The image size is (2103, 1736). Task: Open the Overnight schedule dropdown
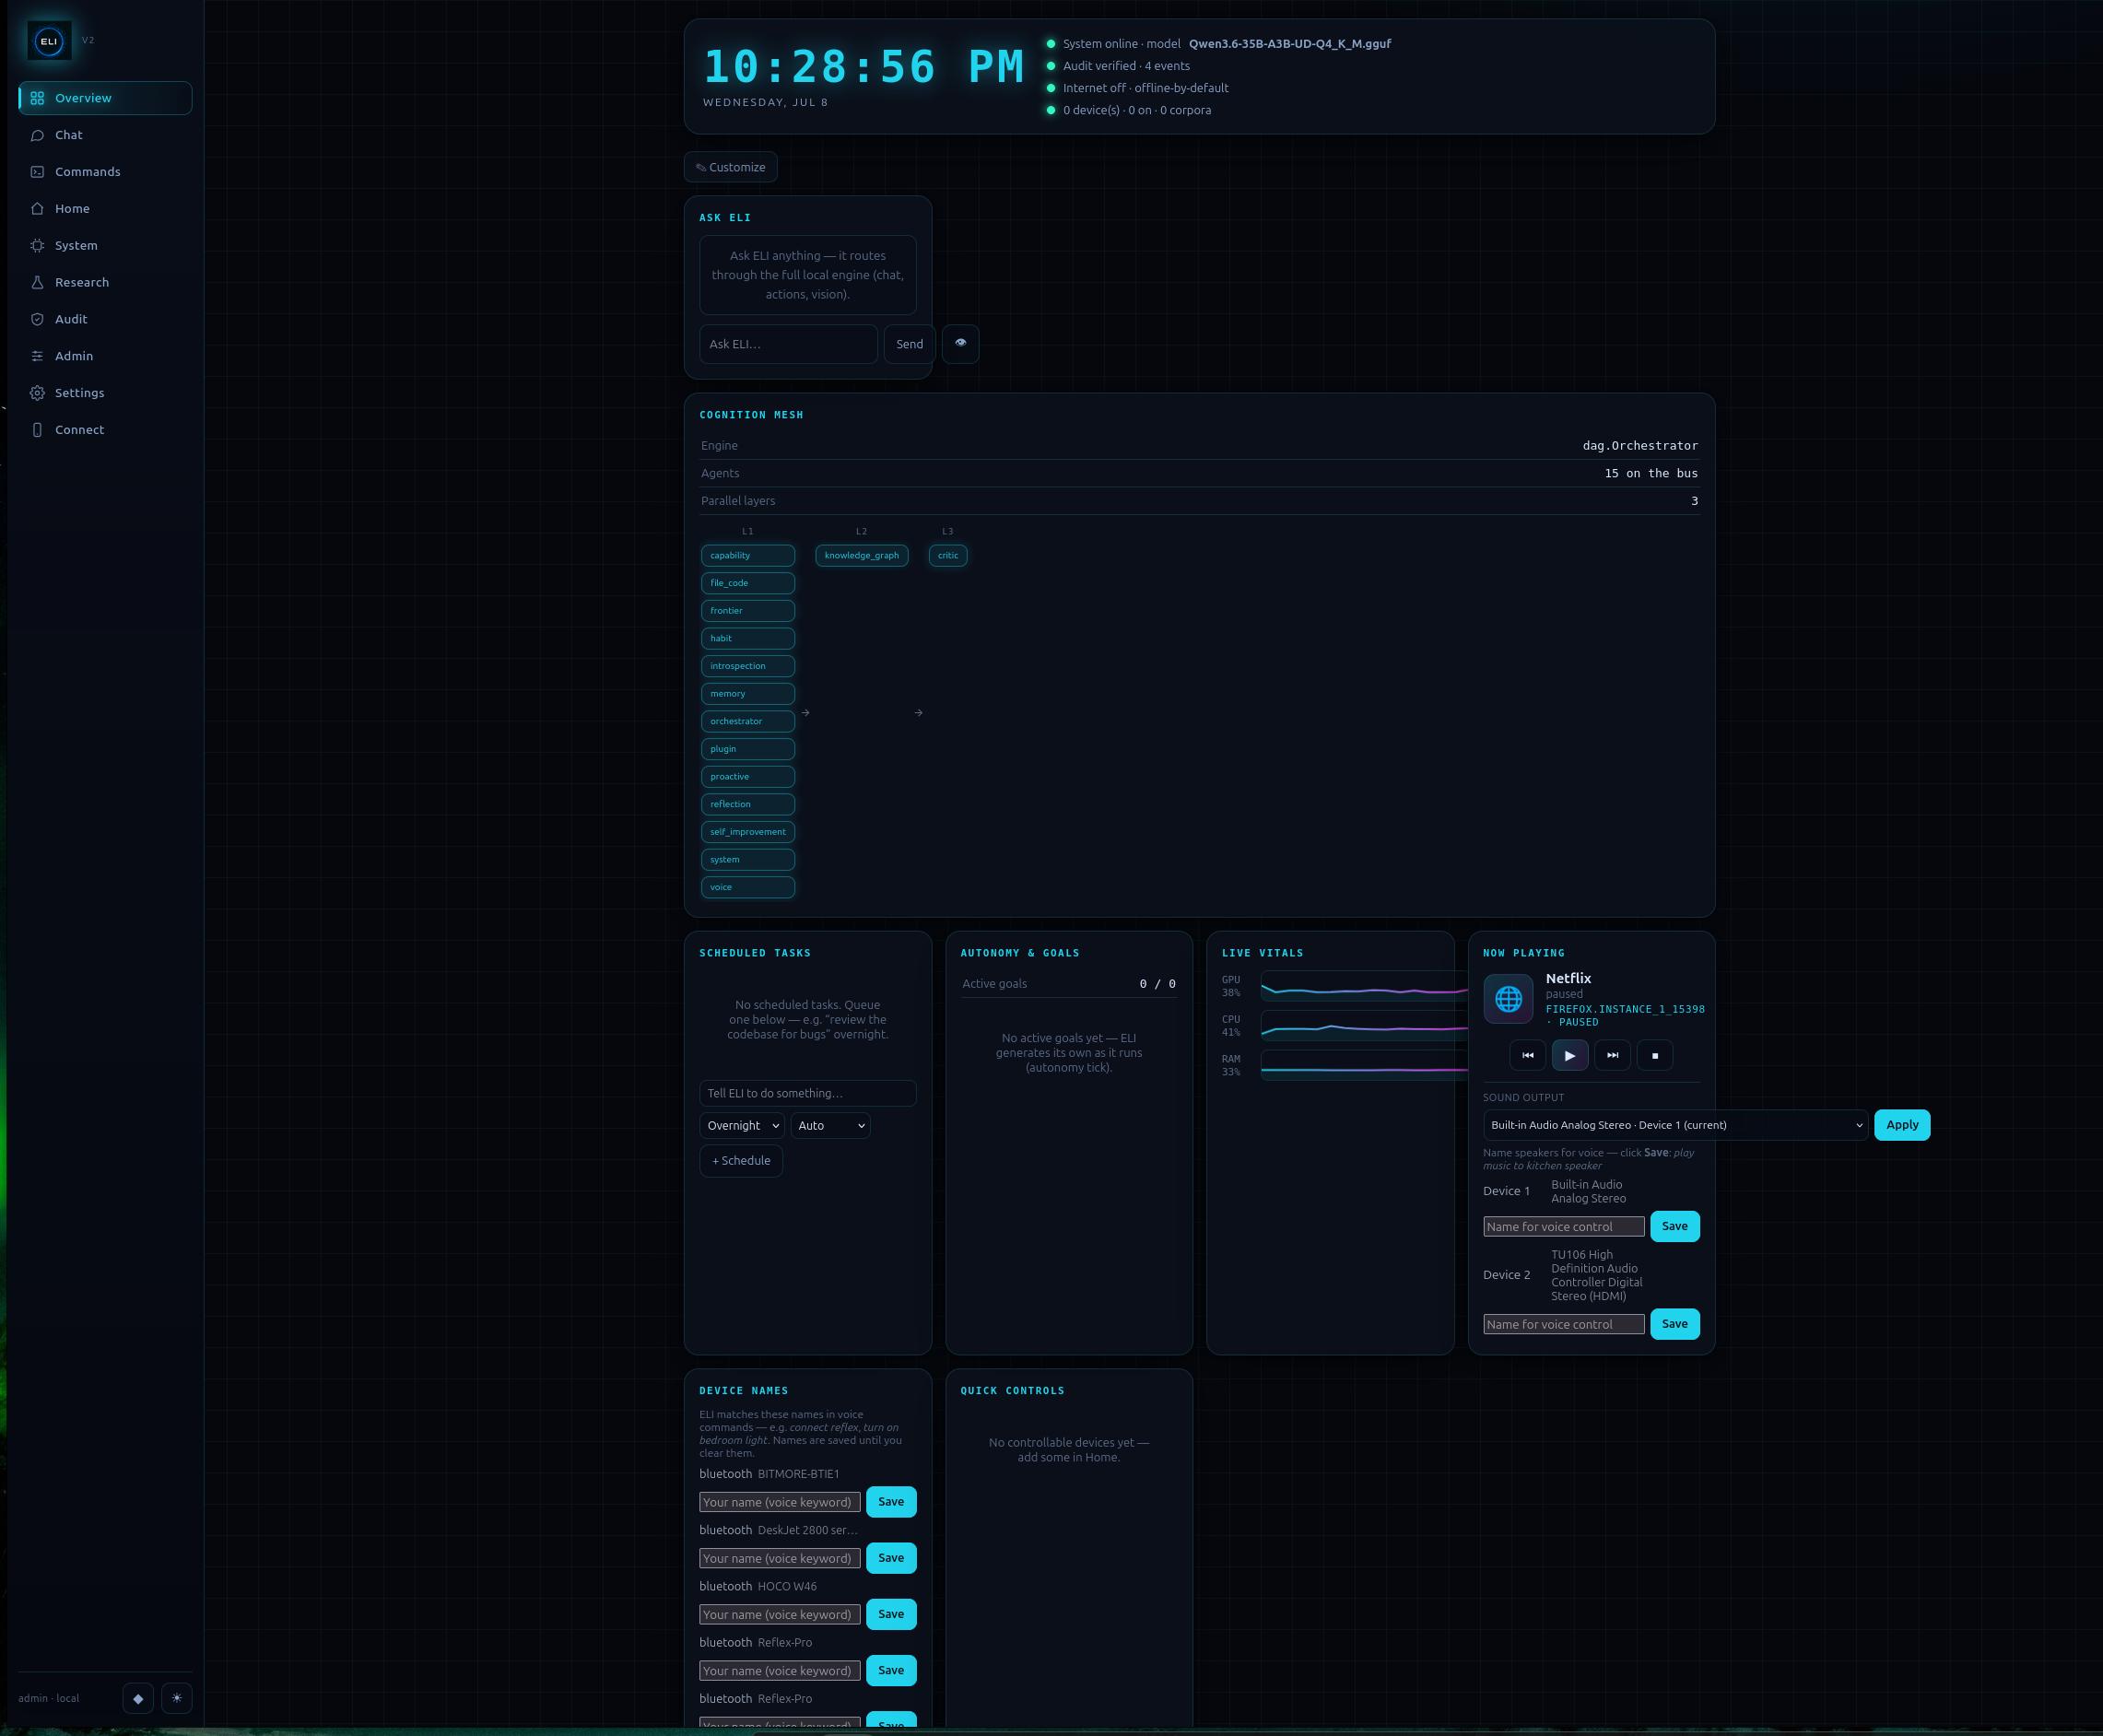[x=742, y=1126]
